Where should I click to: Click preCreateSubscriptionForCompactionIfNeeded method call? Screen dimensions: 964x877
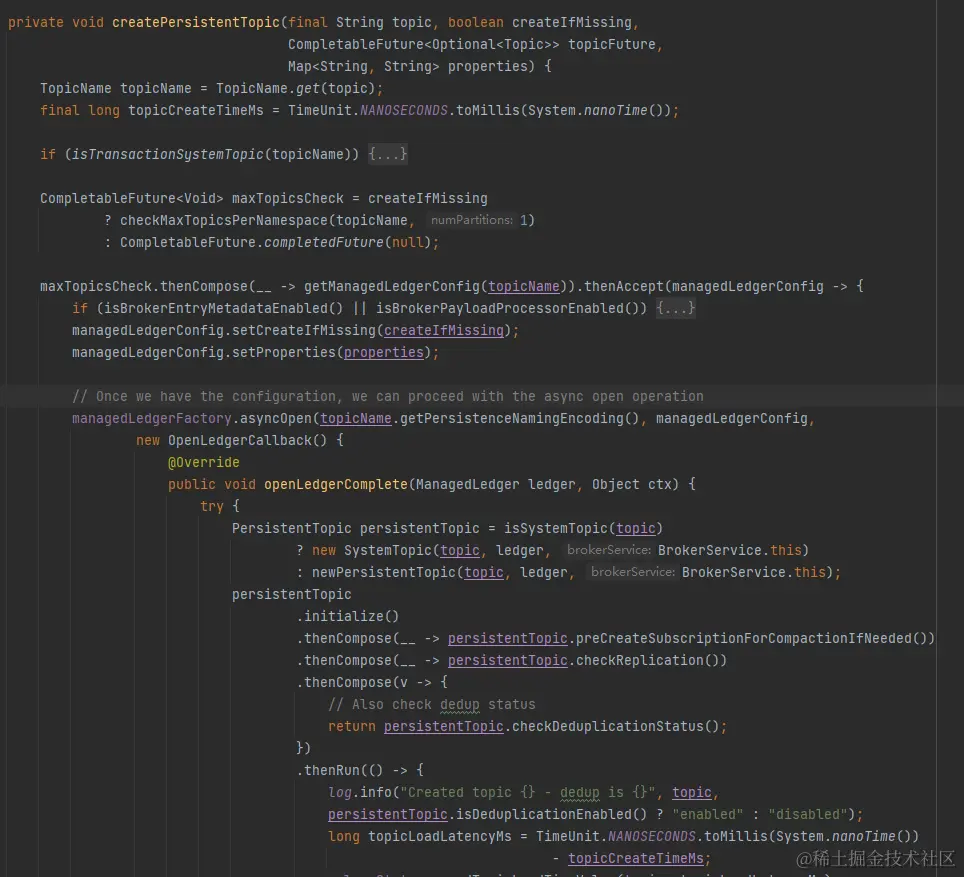743,638
